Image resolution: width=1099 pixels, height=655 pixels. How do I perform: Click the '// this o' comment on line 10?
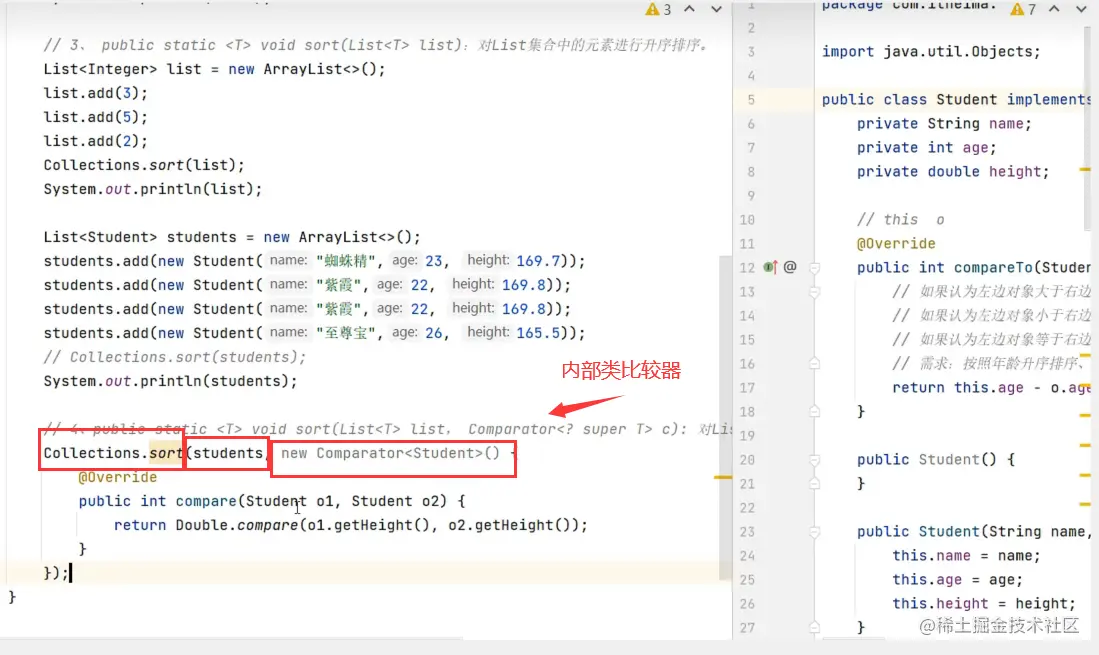point(901,220)
